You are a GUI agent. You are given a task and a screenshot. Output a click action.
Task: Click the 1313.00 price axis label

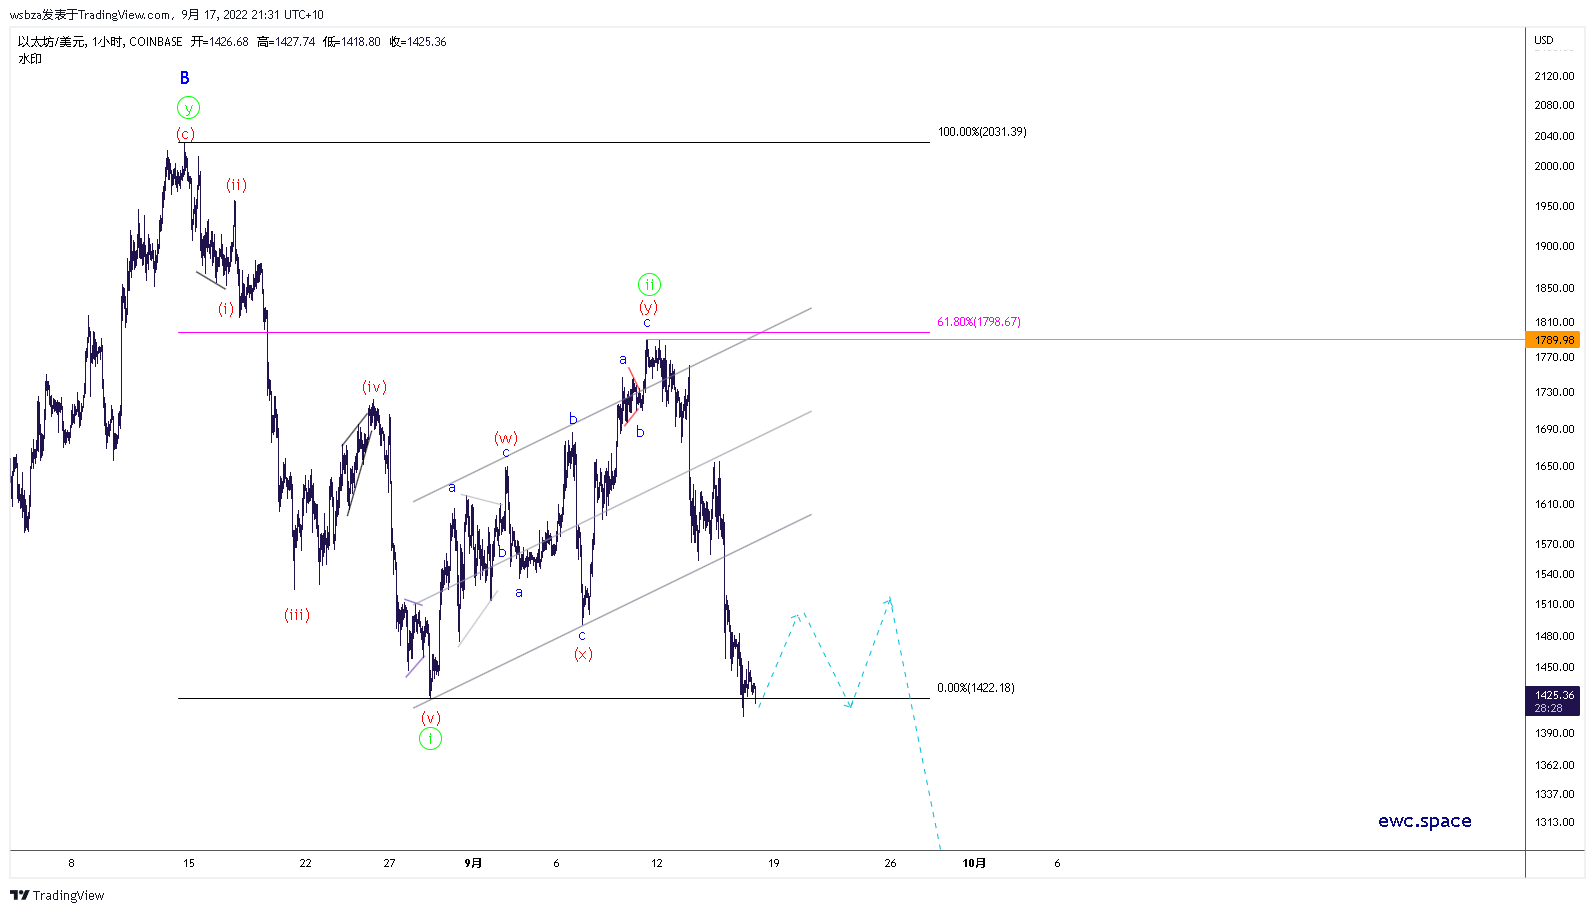tap(1554, 822)
